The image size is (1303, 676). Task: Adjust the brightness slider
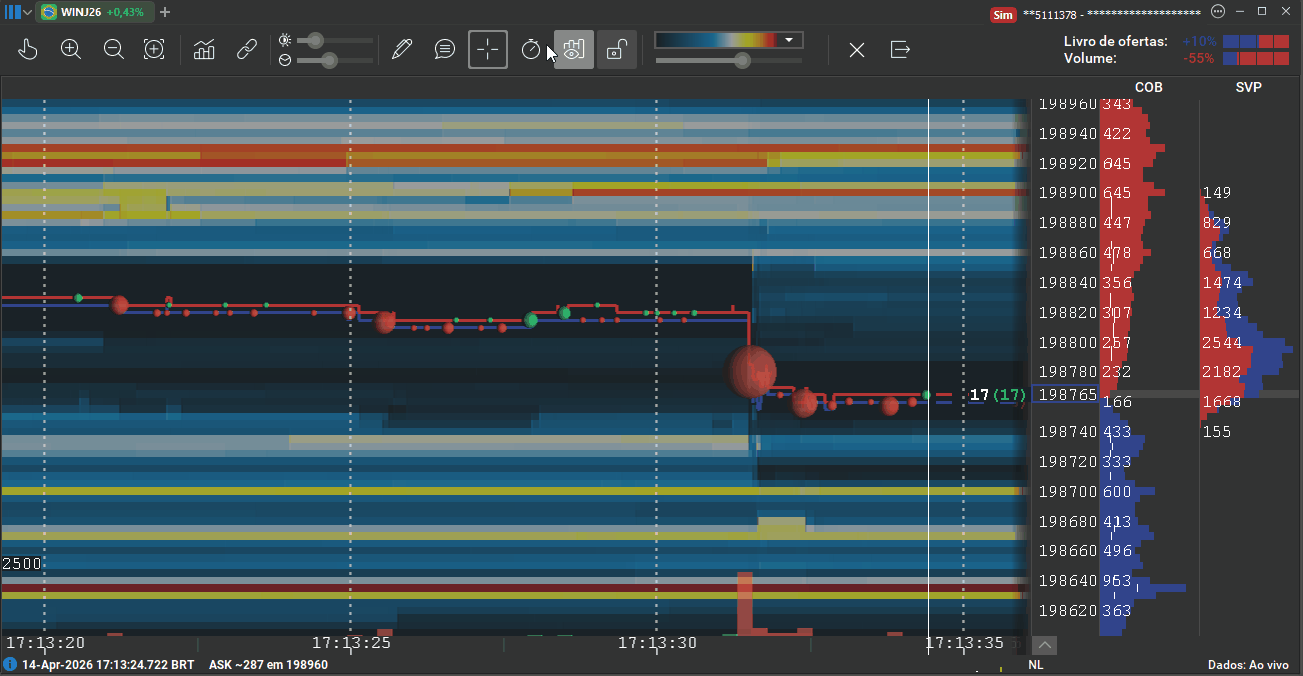coord(315,40)
